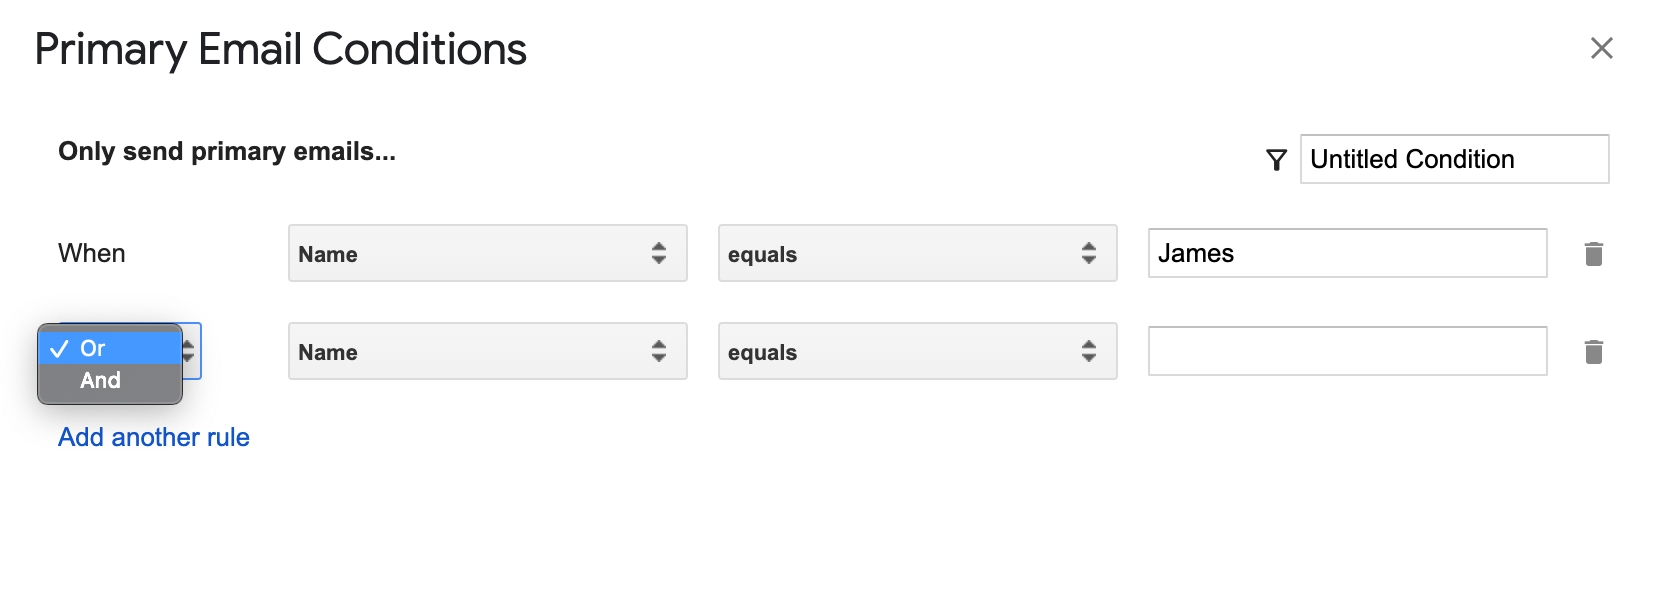Click the arrows on the second-row equals dropdown
1656x602 pixels.
[x=1088, y=352]
